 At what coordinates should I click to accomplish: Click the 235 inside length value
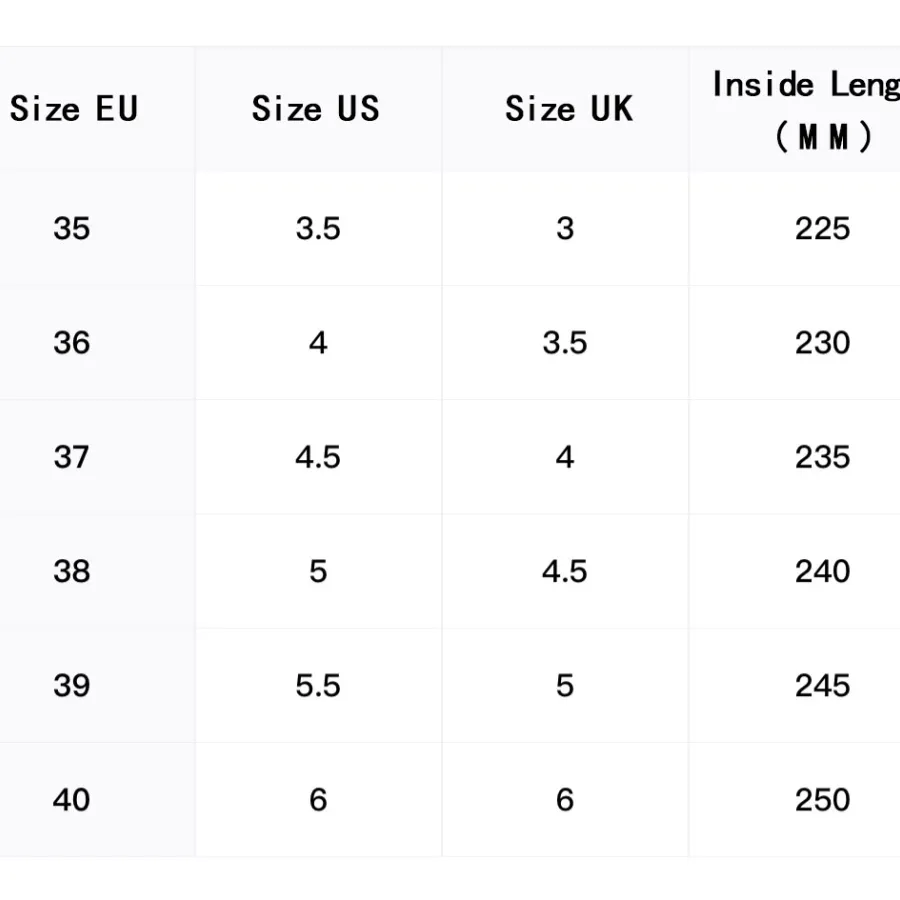pyautogui.click(x=822, y=457)
